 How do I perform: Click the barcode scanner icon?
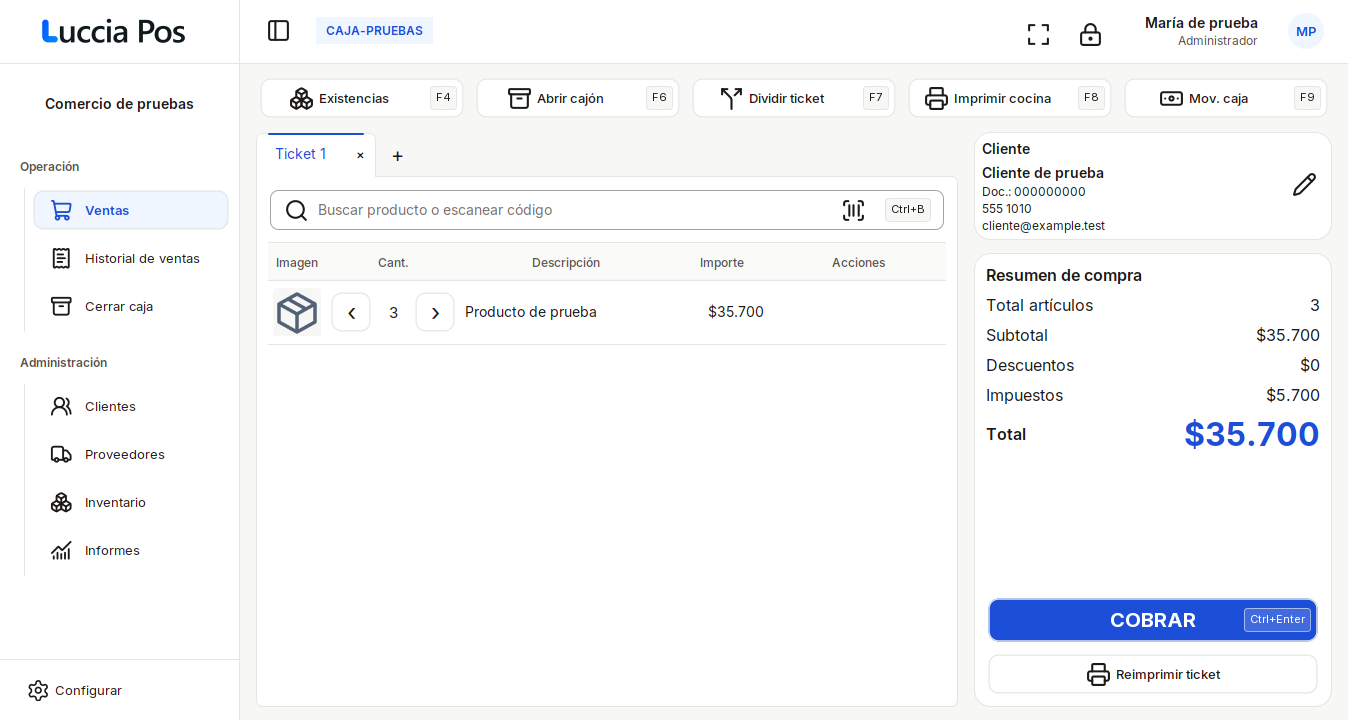(853, 210)
